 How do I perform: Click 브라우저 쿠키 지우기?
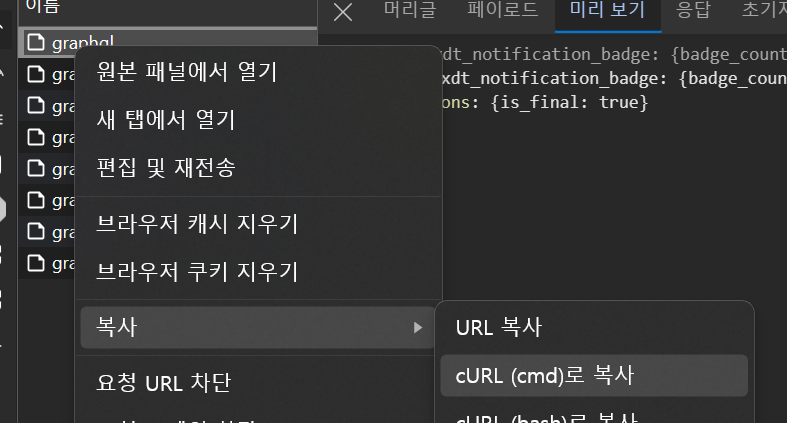[x=198, y=271]
